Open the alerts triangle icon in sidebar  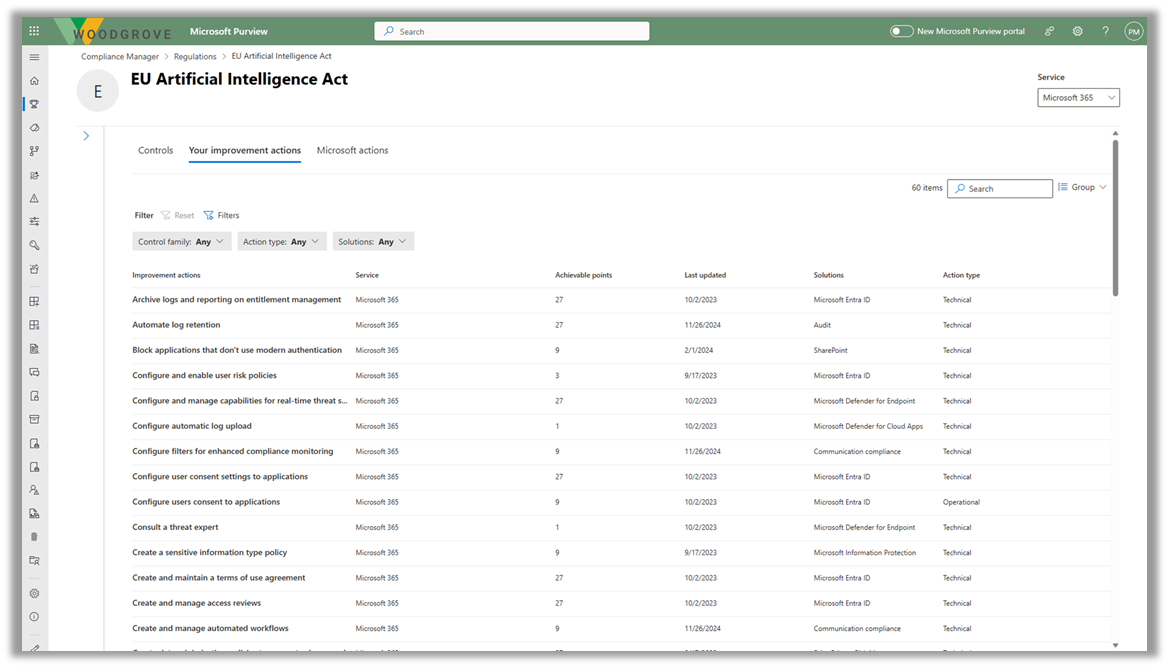pos(34,198)
